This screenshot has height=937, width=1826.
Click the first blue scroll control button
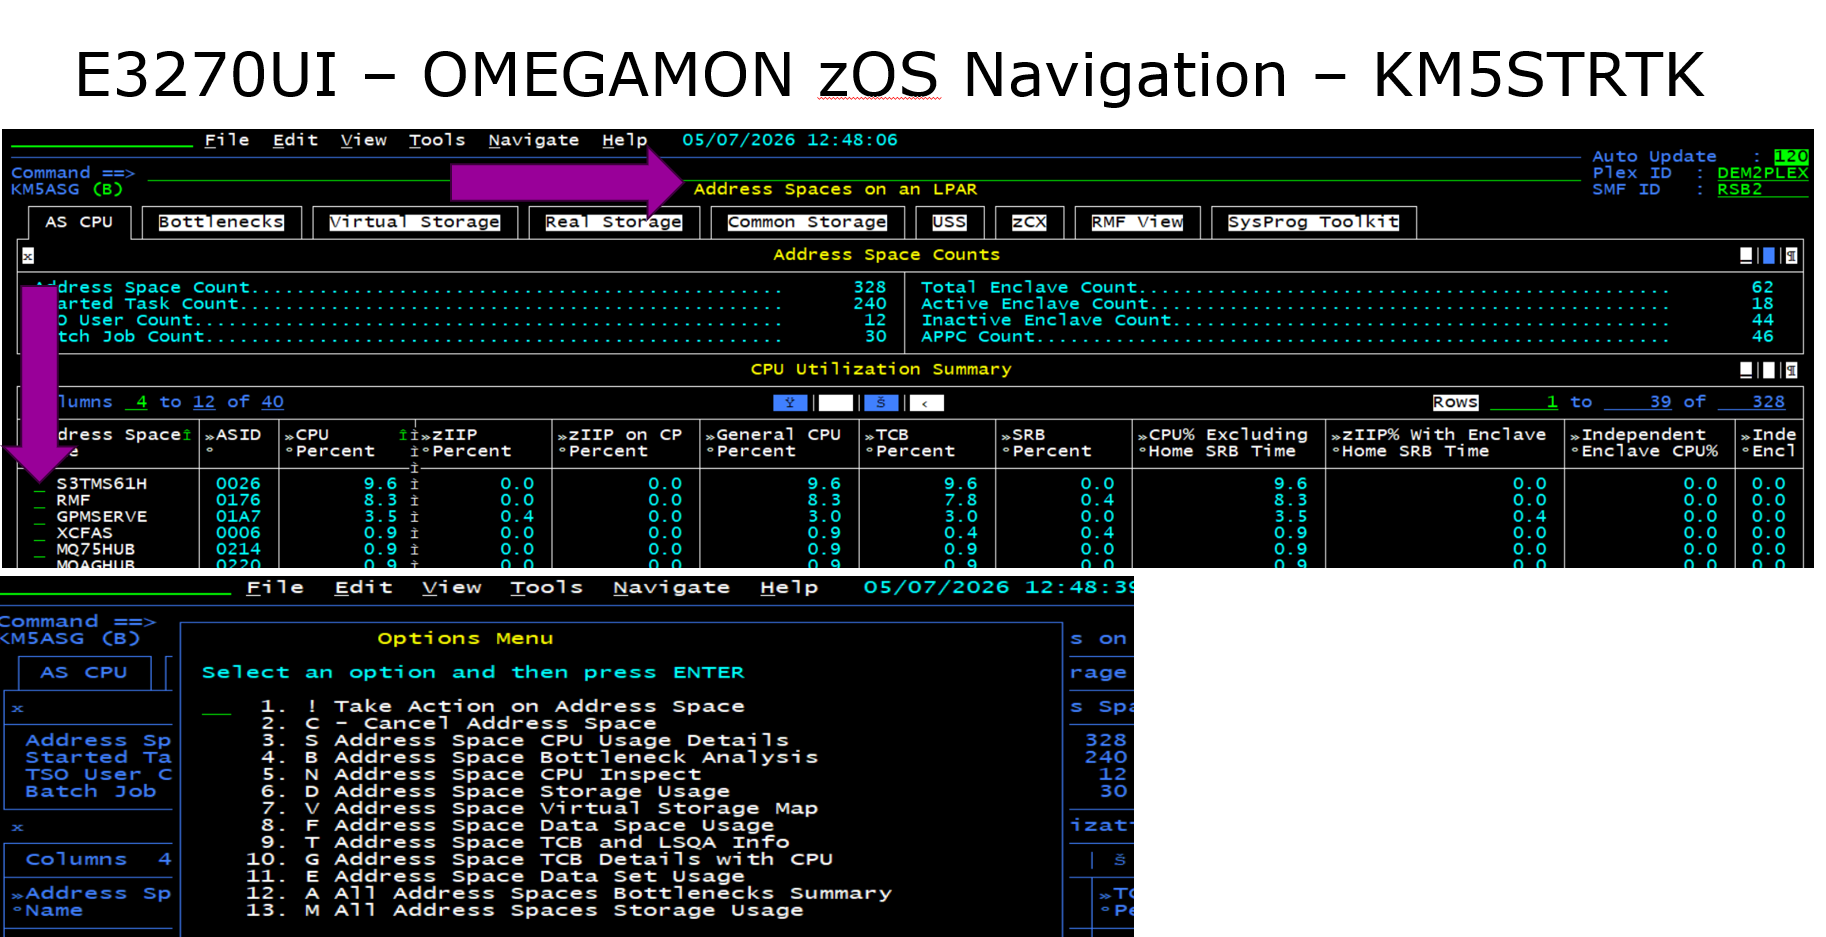point(790,402)
